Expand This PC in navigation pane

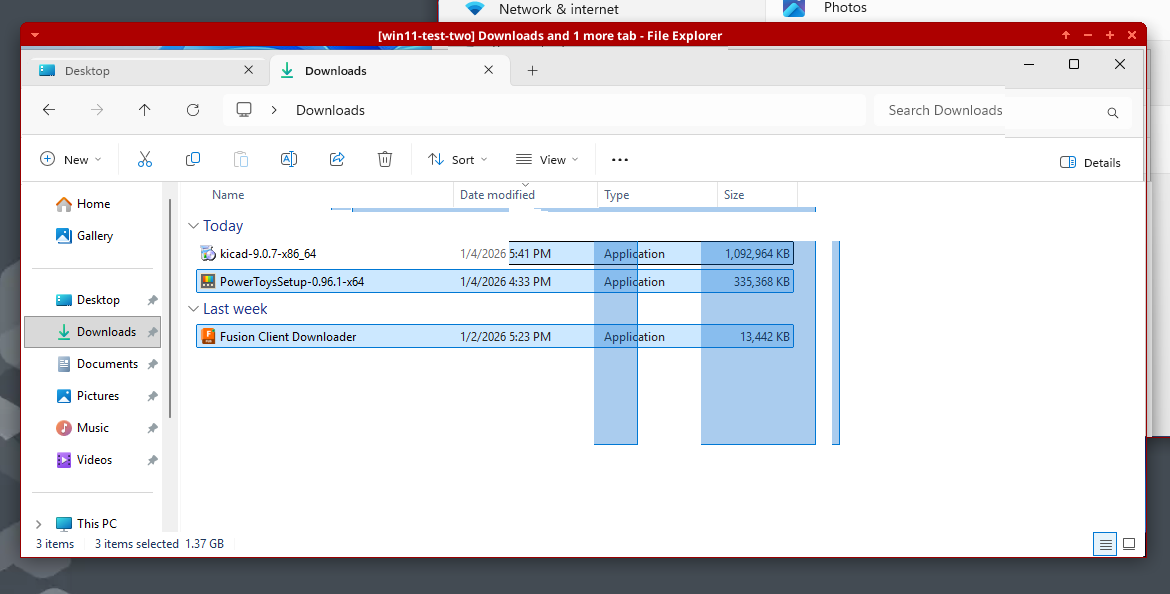click(x=39, y=523)
